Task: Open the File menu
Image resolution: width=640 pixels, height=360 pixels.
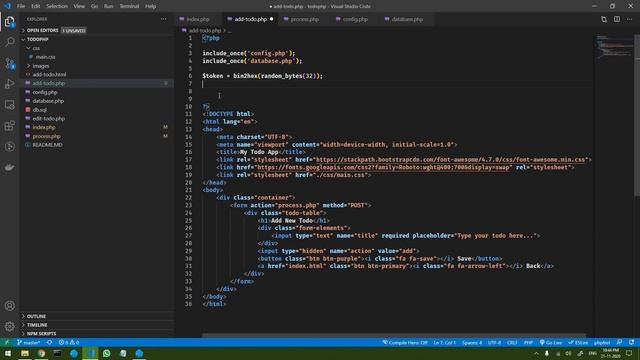Action: 21,6
